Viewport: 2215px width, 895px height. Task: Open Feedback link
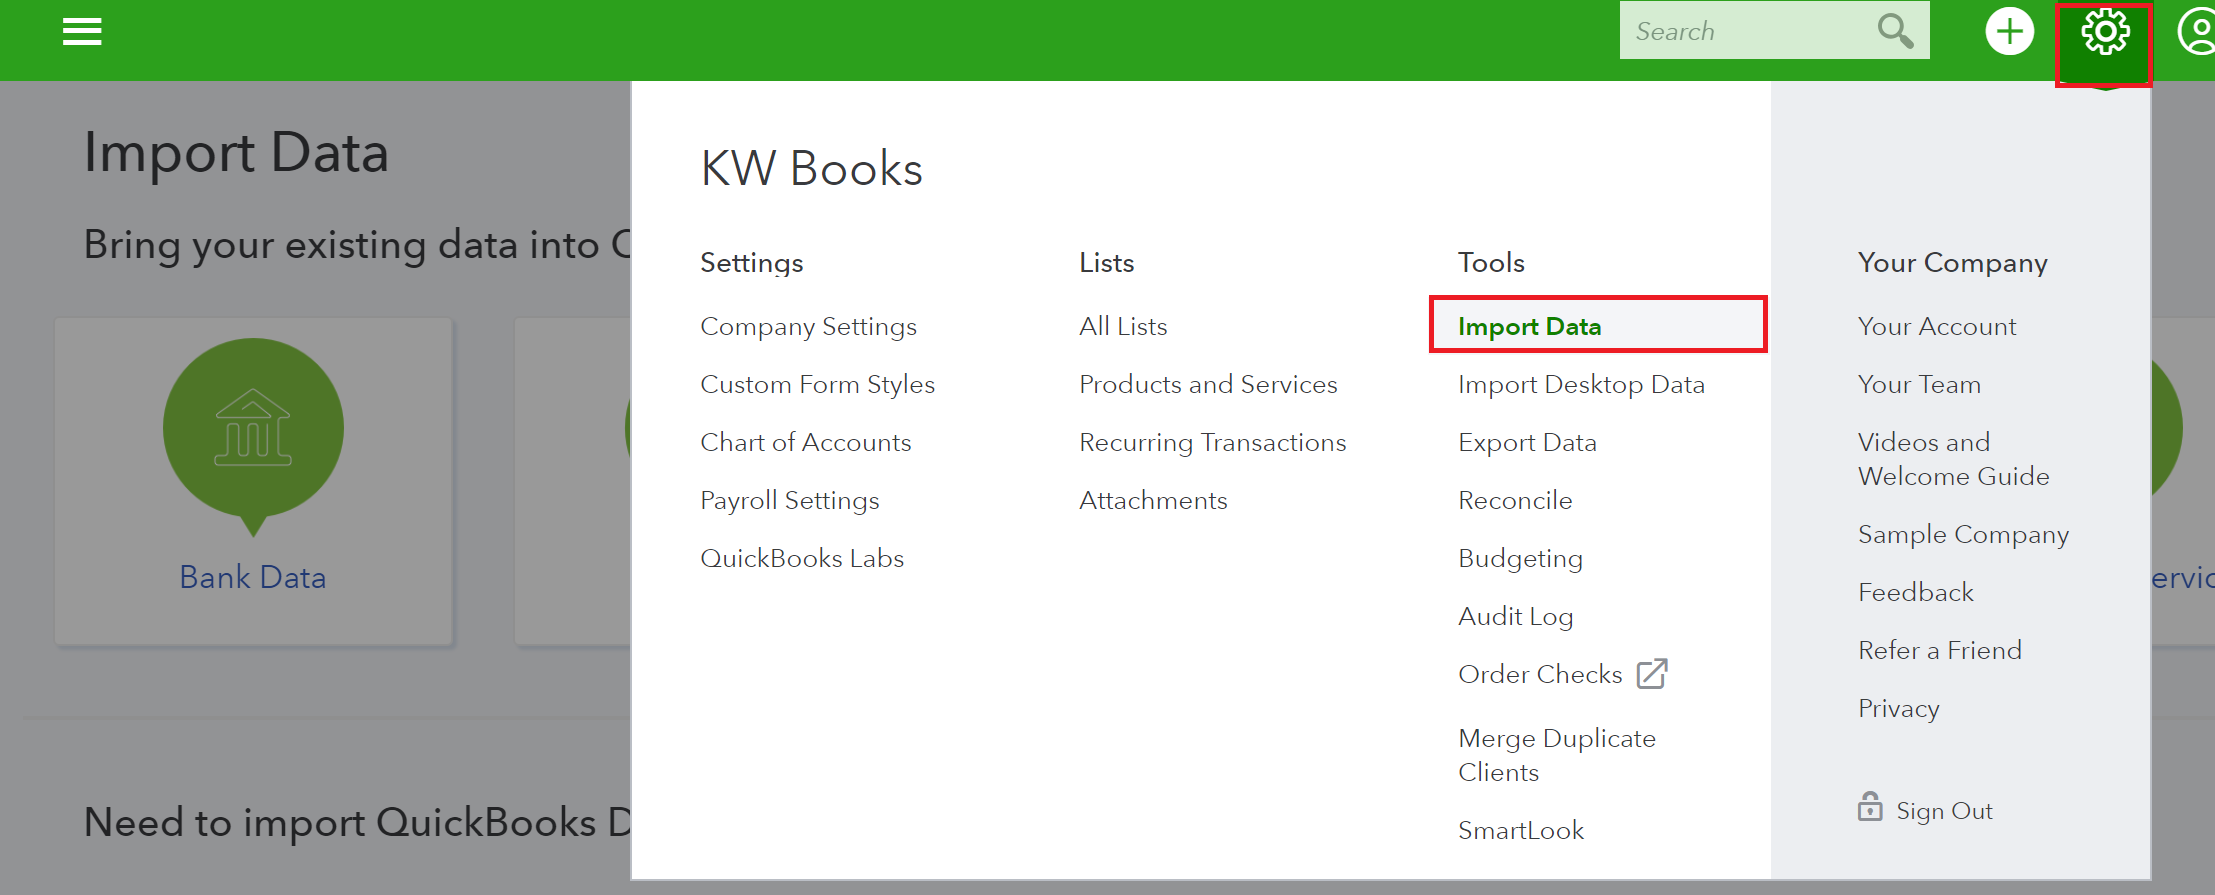coord(1916,592)
